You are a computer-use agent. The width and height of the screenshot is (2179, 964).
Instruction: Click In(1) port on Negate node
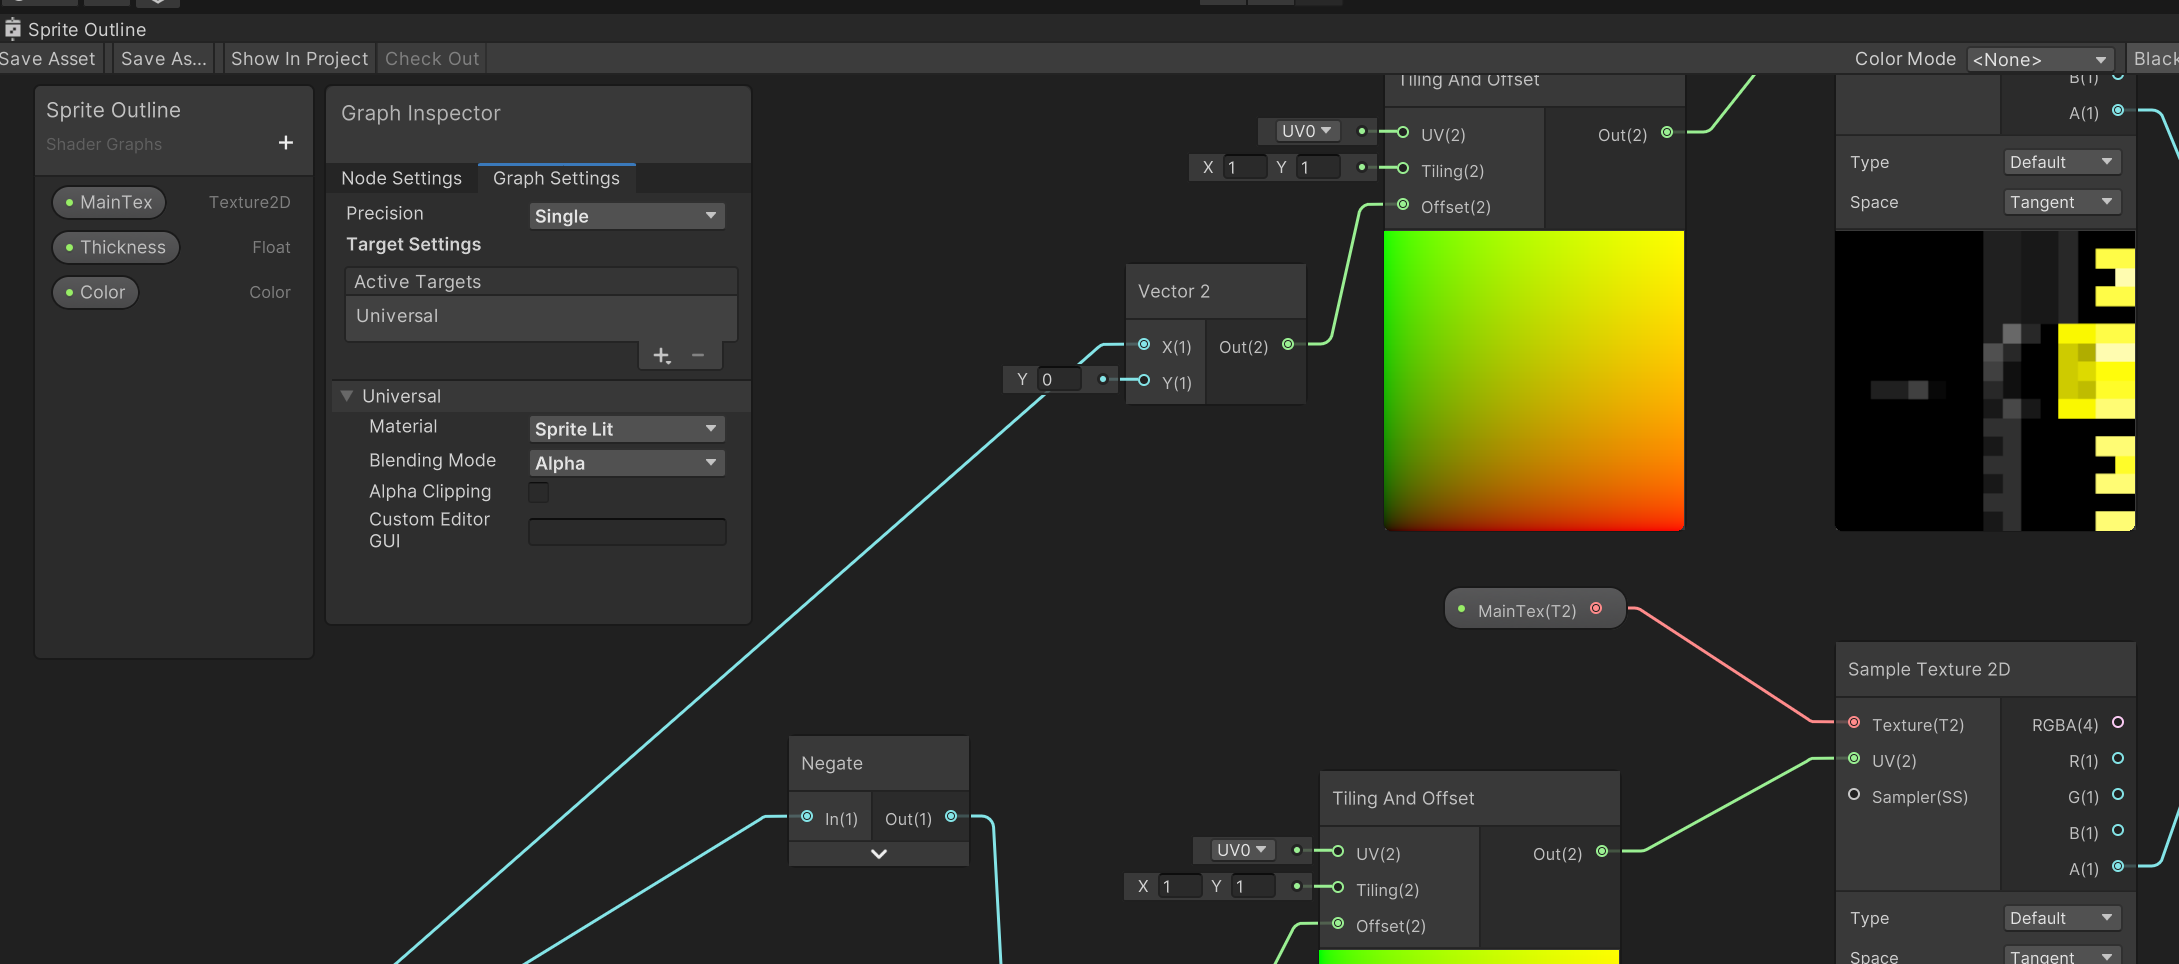[807, 816]
